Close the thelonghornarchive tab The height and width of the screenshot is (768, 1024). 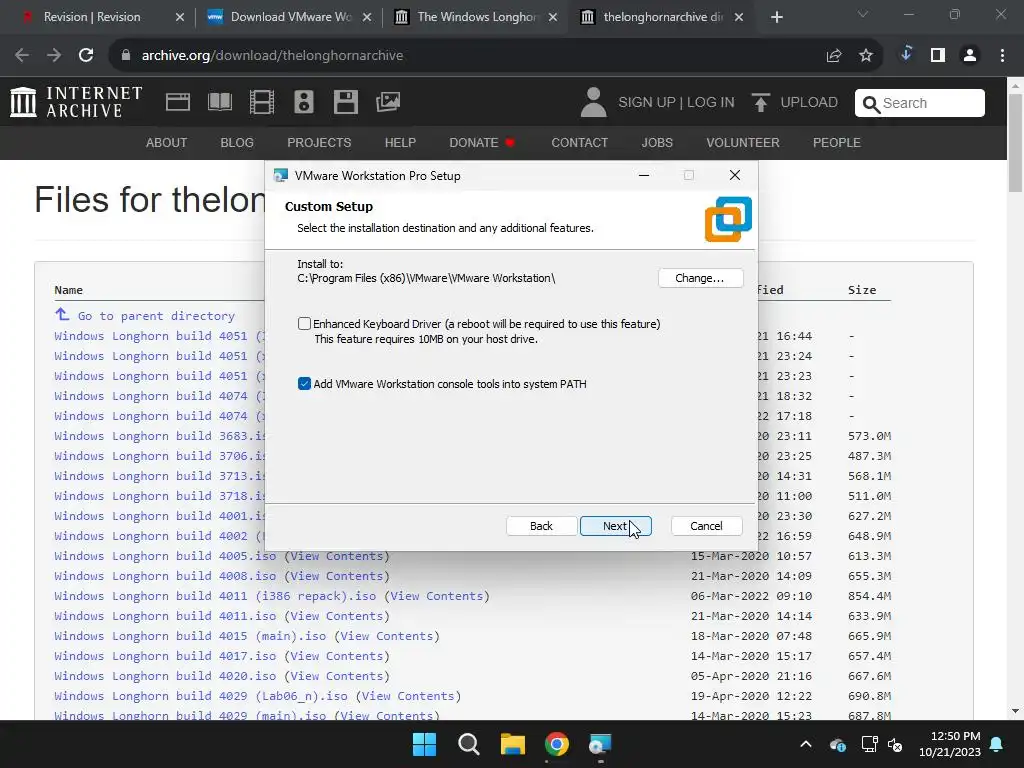pyautogui.click(x=739, y=17)
